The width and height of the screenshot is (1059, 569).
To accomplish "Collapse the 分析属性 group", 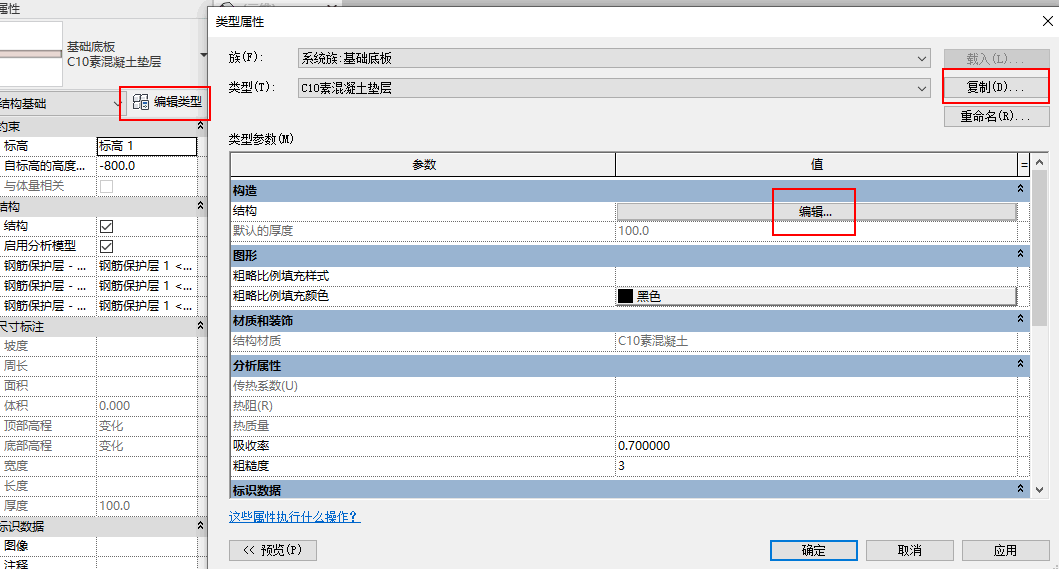I will pyautogui.click(x=1020, y=364).
